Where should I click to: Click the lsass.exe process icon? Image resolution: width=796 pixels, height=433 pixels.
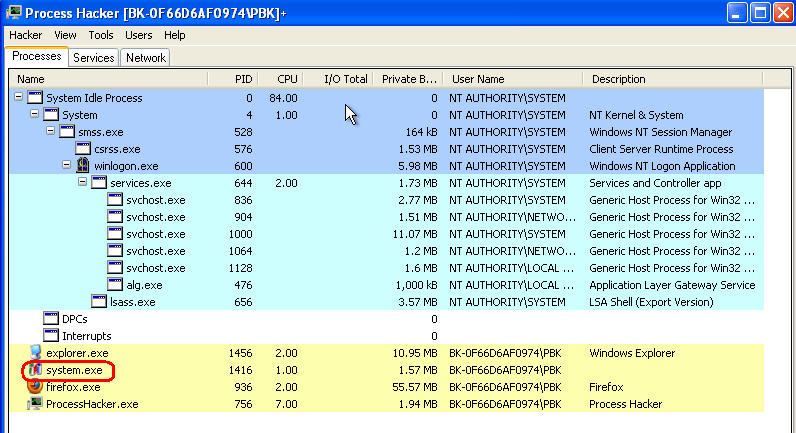tap(99, 302)
